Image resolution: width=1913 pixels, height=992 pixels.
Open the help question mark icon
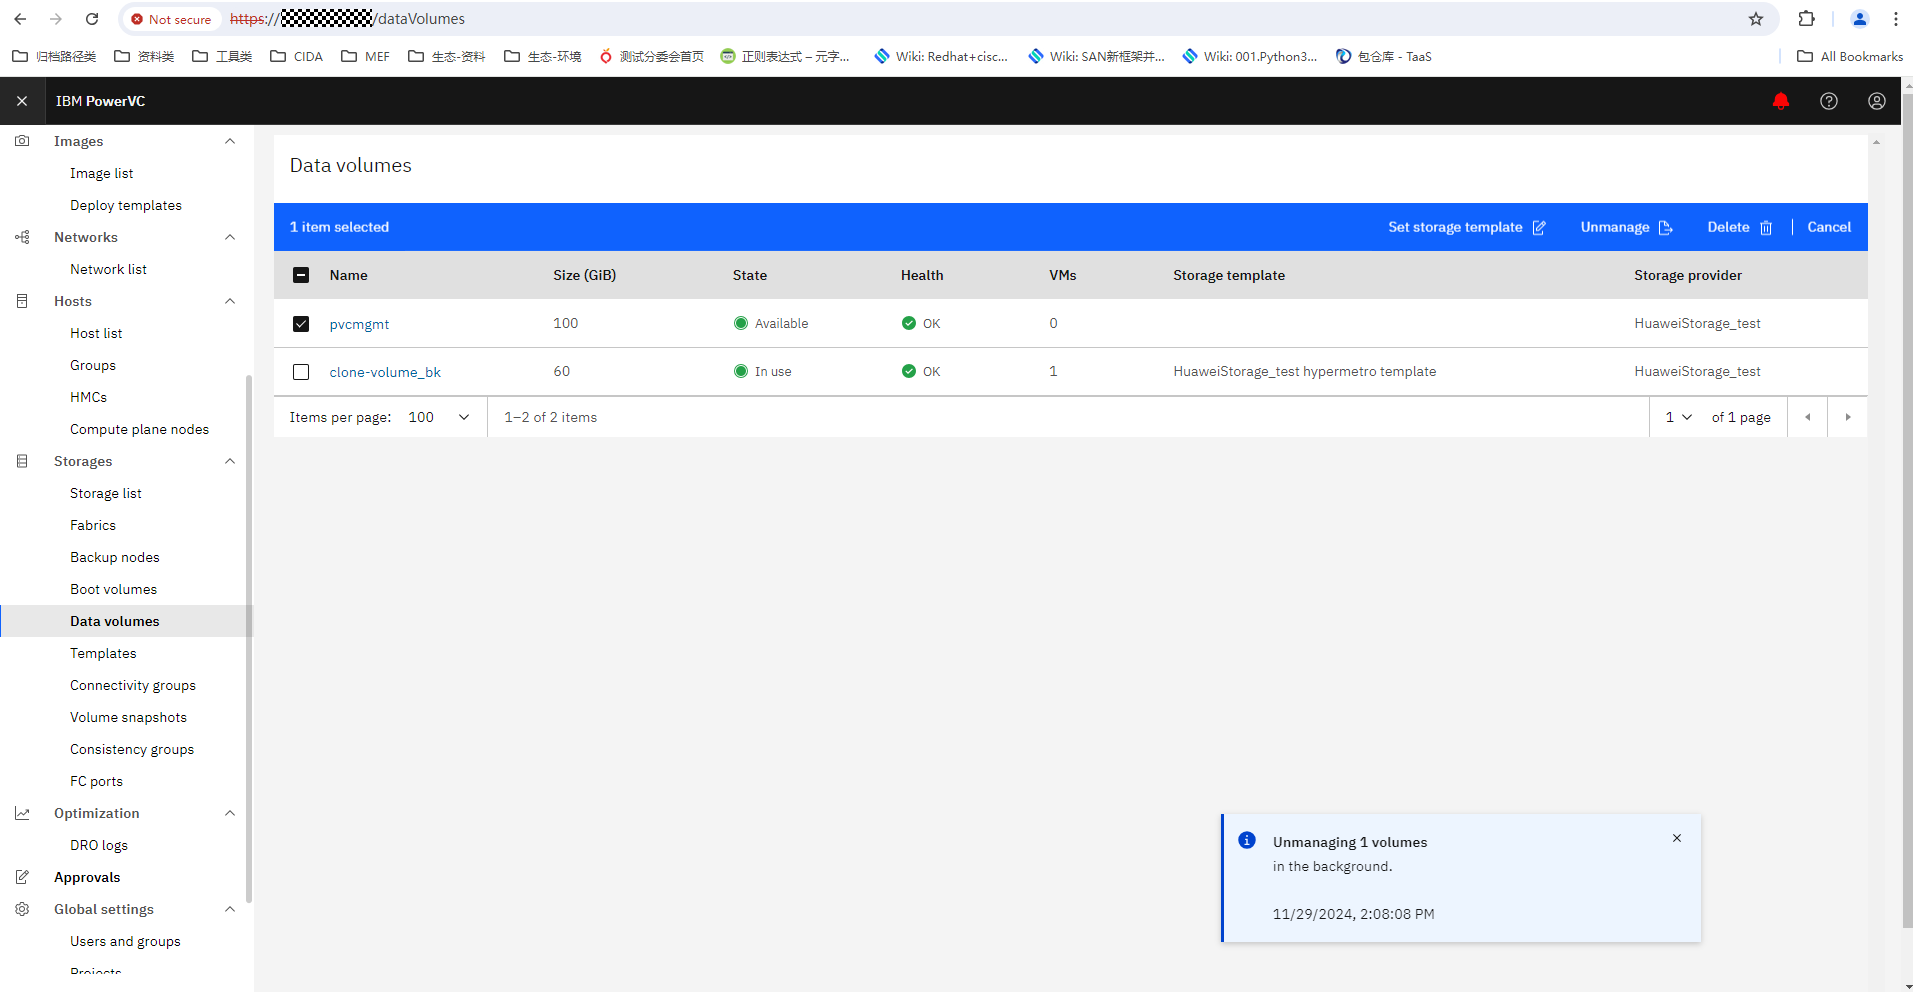1829,101
